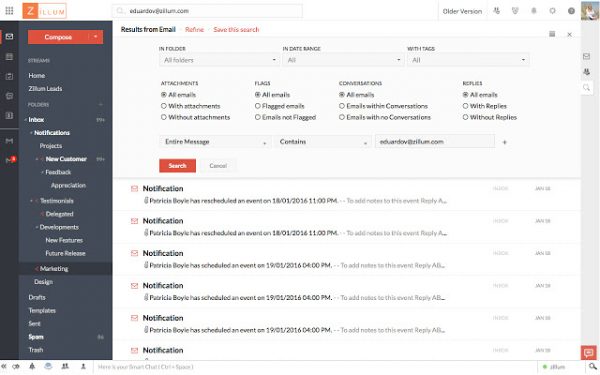Open the help question mark icon
600x375 pixels.
click(571, 11)
